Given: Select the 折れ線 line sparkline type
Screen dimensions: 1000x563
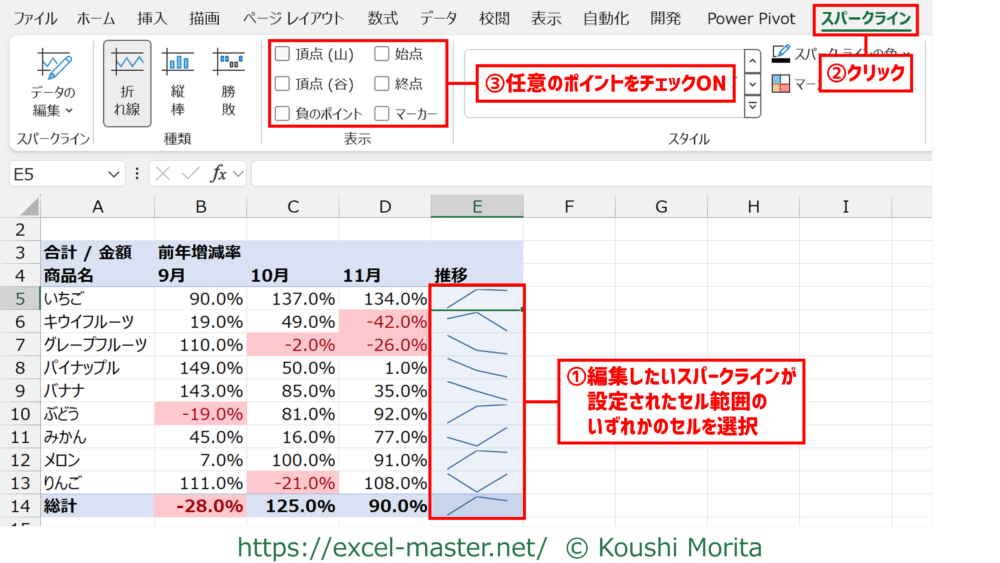Looking at the screenshot, I should 127,85.
